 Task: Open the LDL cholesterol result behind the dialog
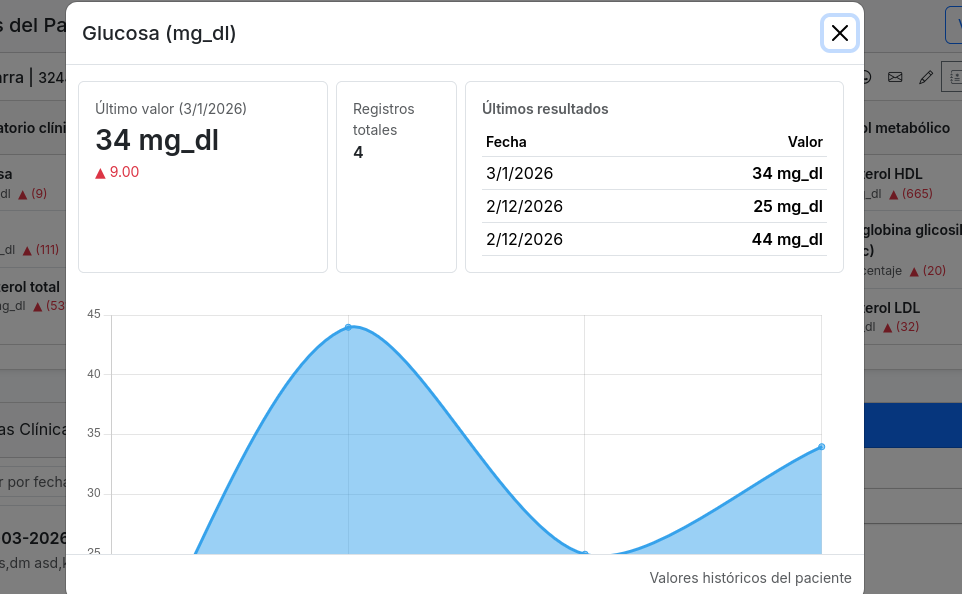click(x=902, y=316)
